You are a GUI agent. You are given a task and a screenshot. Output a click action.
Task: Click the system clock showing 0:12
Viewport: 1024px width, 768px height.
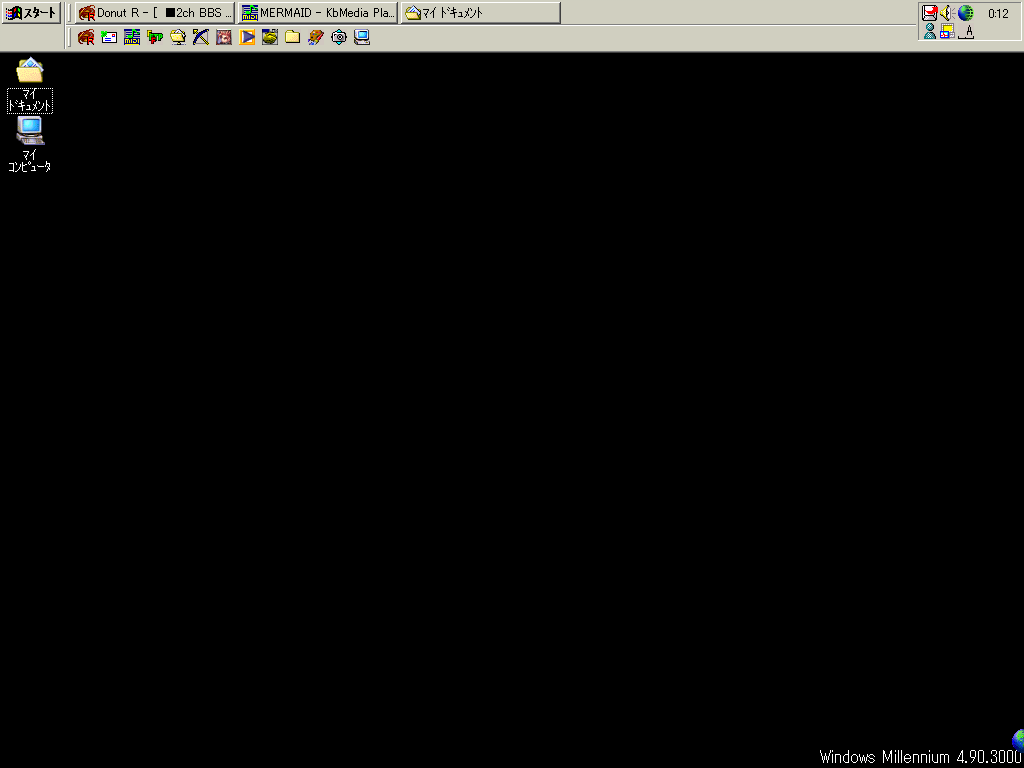[998, 14]
